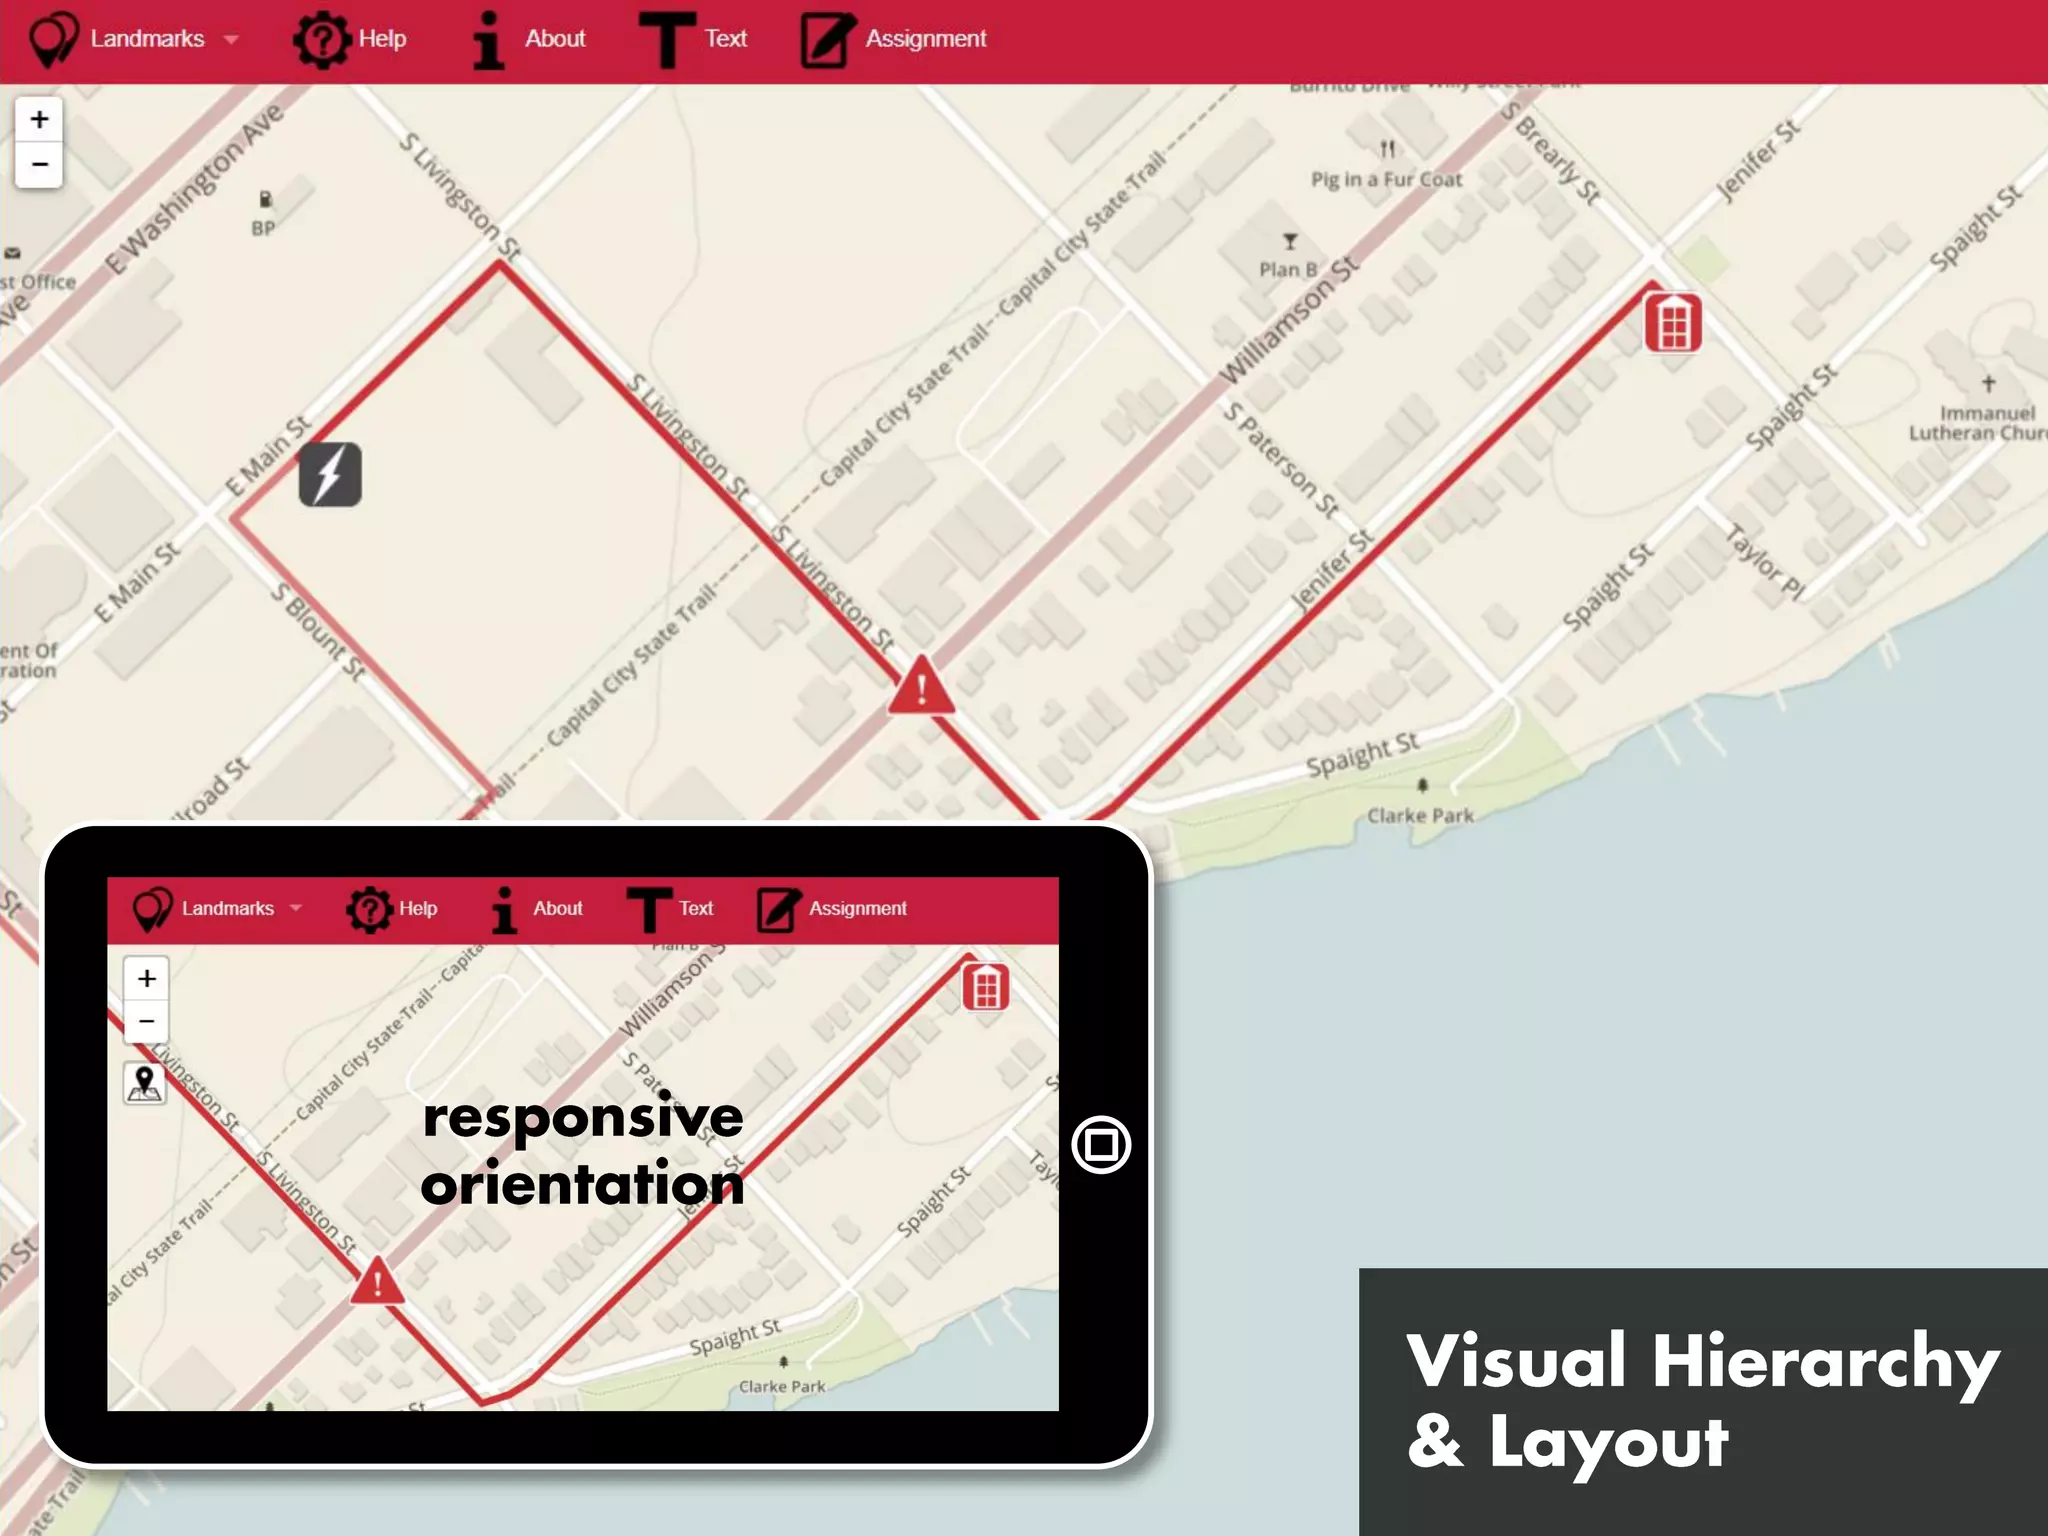Zoom in on the main map
The width and height of the screenshot is (2048, 1536).
coord(39,120)
